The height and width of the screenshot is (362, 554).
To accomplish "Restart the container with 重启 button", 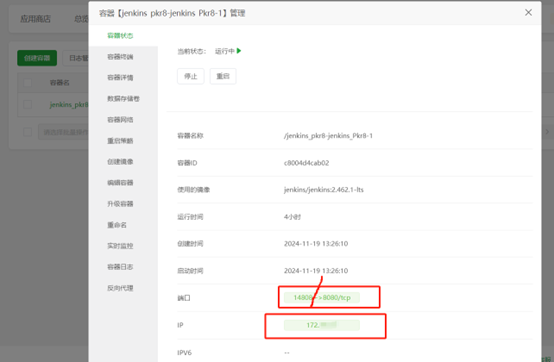I will coord(223,76).
